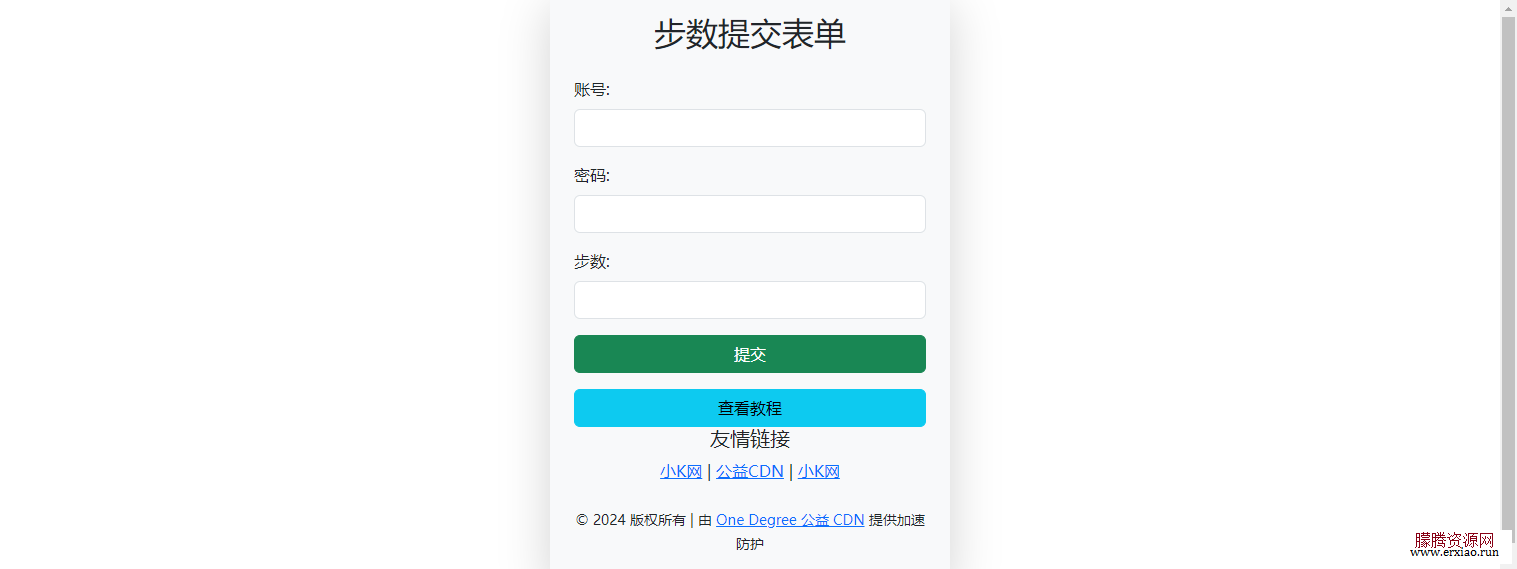Screen dimensions: 1517x569
Task: Click the scrollbar up arrow
Action: click(1508, 7)
